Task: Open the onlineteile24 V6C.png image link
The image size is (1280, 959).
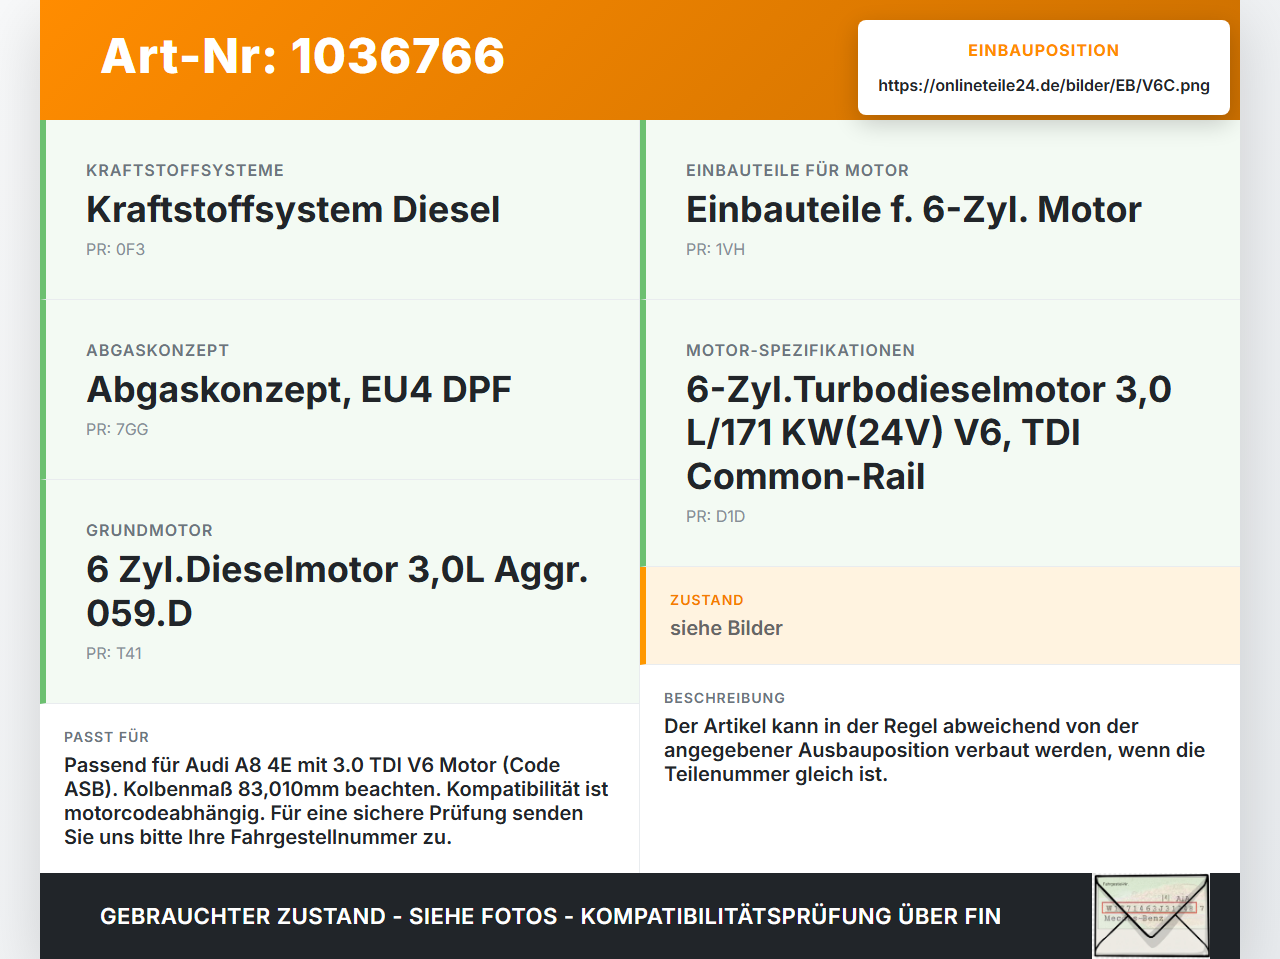Action: tap(1044, 85)
